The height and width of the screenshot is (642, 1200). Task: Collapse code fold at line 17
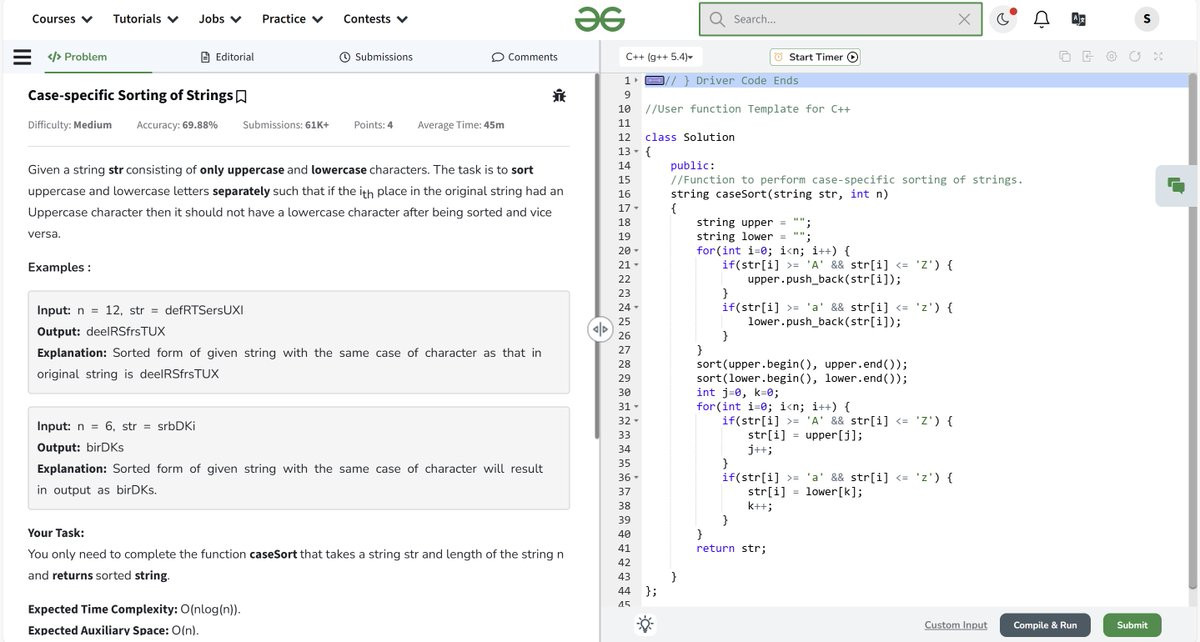636,208
